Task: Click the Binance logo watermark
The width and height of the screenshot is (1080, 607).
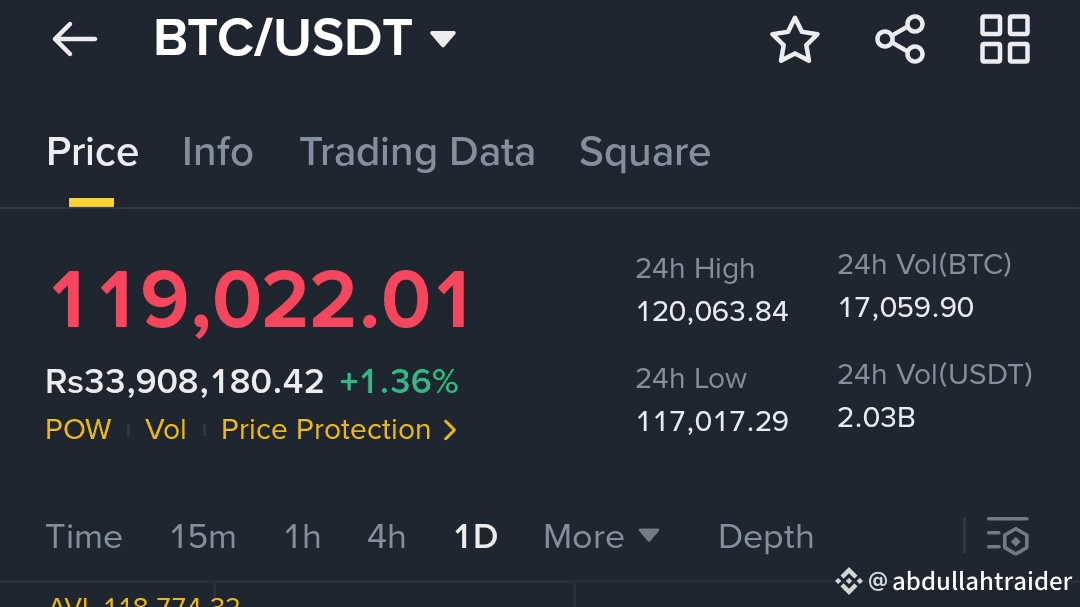Action: coord(849,581)
